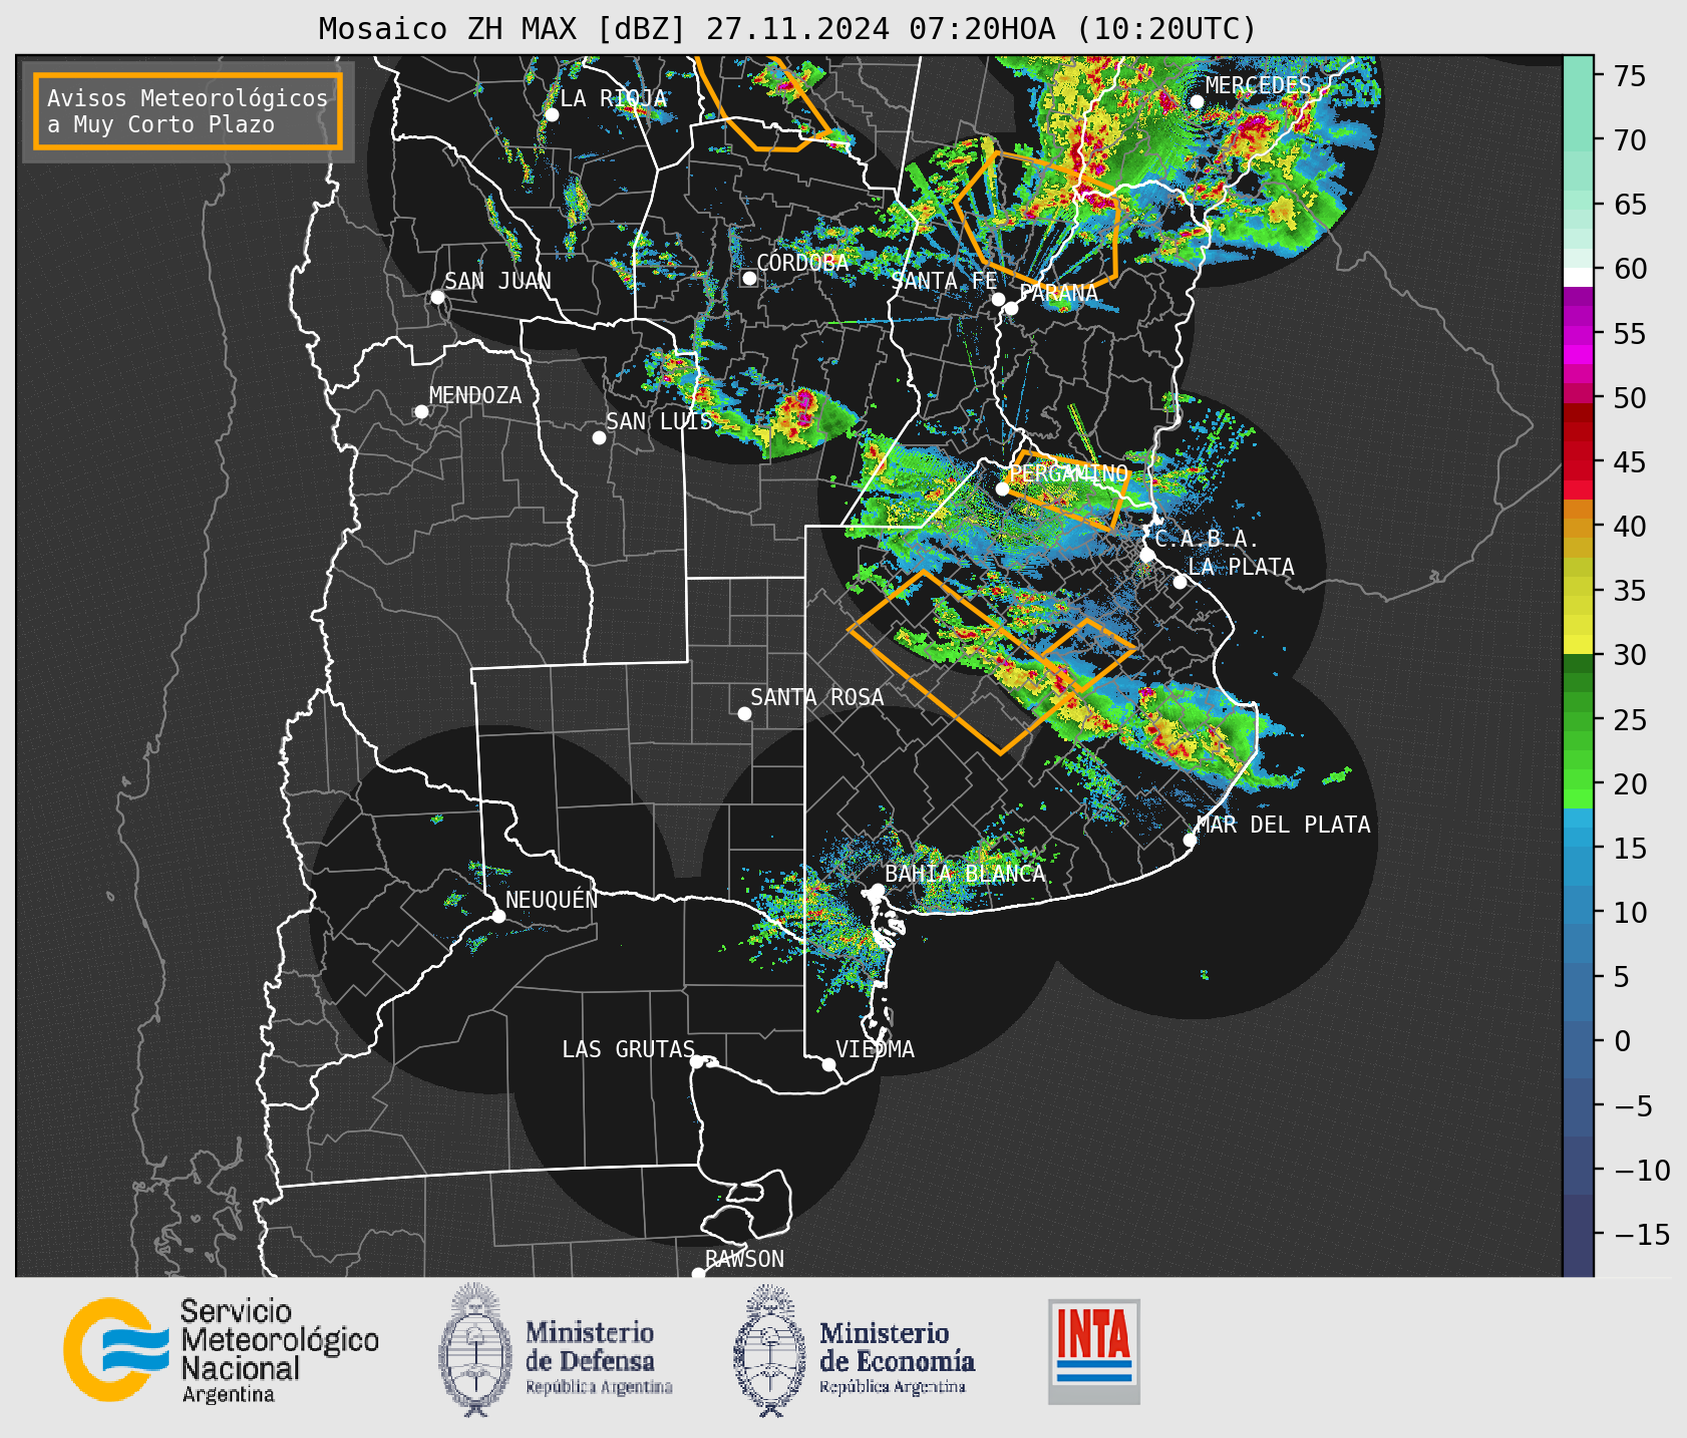Click the Servicio Meteorológico Nacional logo
This screenshot has width=1687, height=1438.
[x=221, y=1350]
